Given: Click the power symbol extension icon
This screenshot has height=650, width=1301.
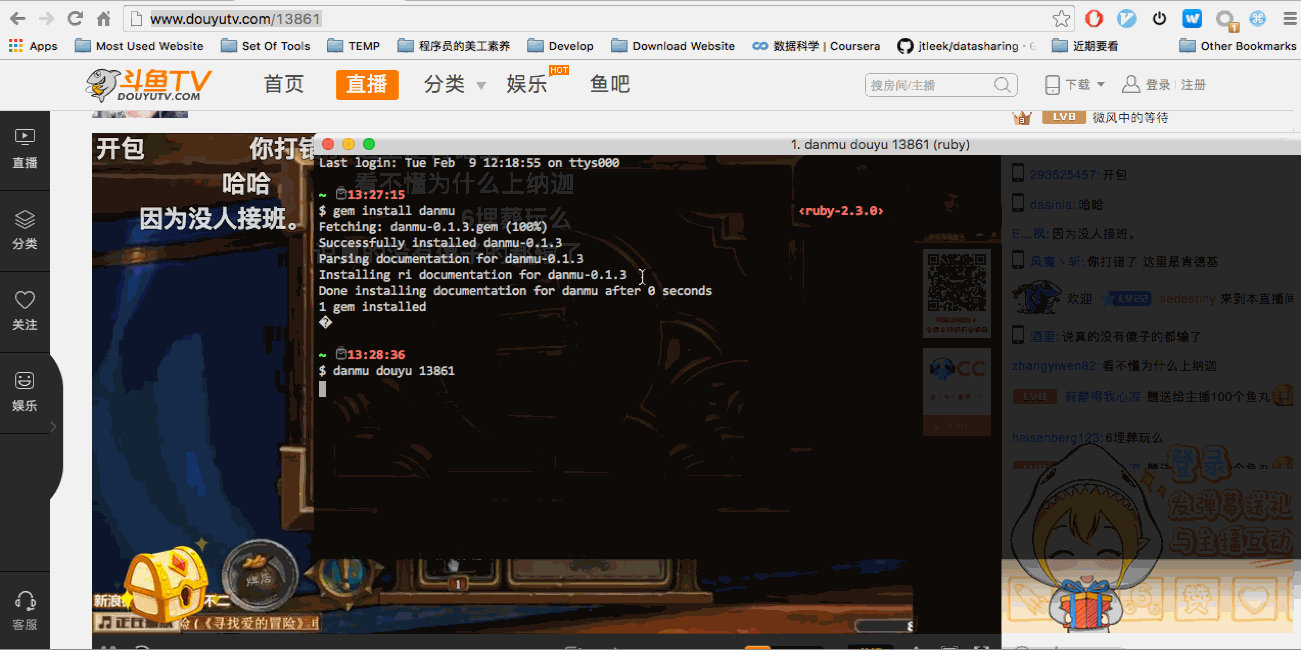Looking at the screenshot, I should tap(1160, 18).
